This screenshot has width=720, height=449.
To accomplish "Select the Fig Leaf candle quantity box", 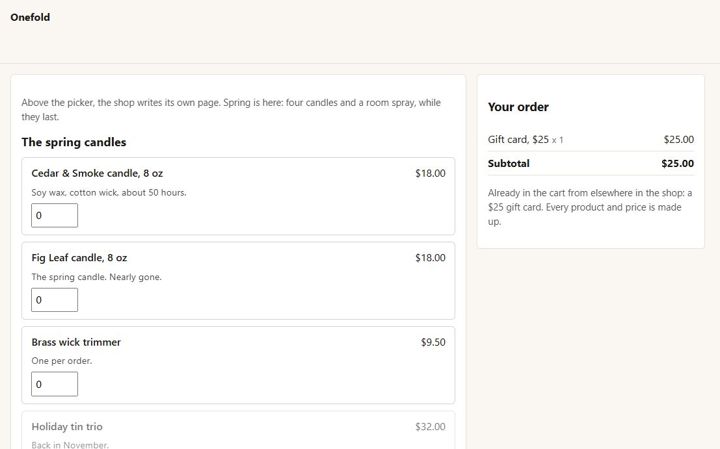I will (x=54, y=300).
